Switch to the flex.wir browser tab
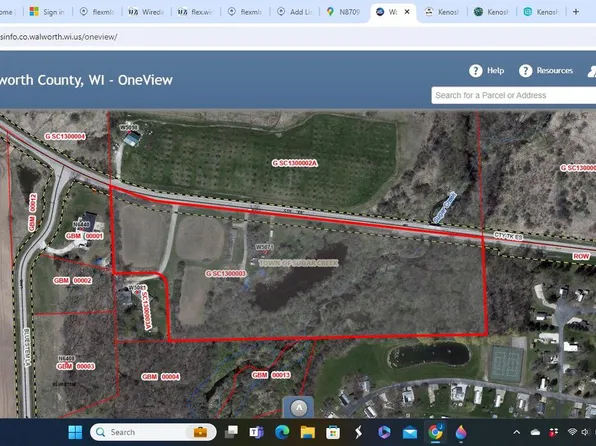The image size is (596, 446). pos(196,12)
